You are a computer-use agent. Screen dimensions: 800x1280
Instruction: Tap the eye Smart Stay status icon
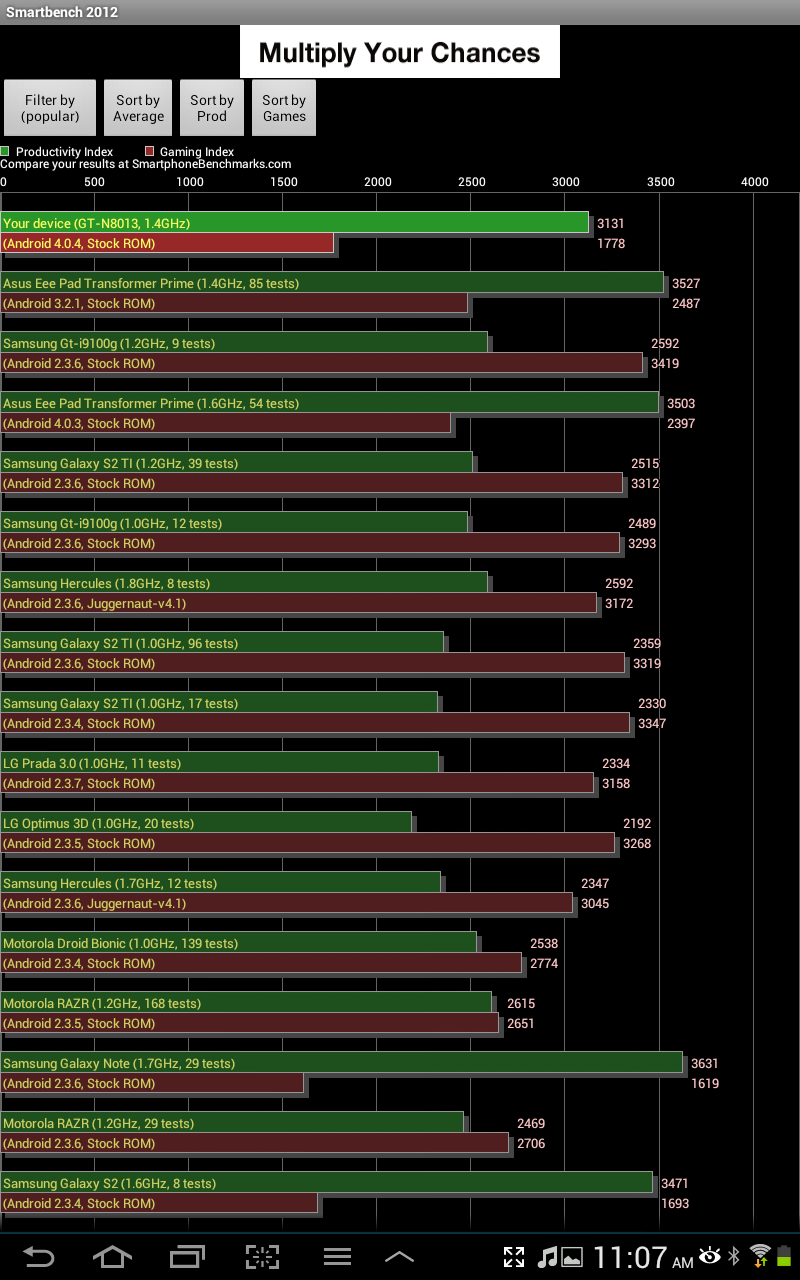tap(711, 1256)
